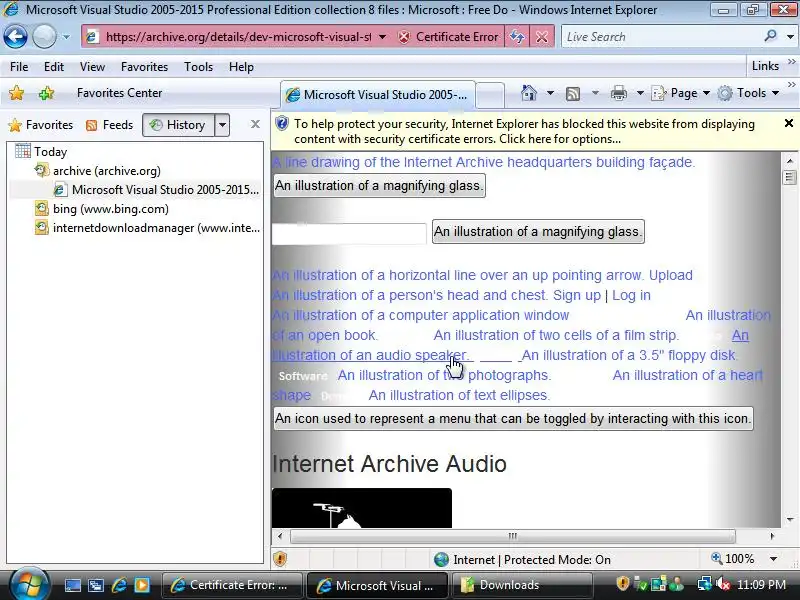Click the Forward navigation button
This screenshot has height=600, width=800.
(x=44, y=37)
